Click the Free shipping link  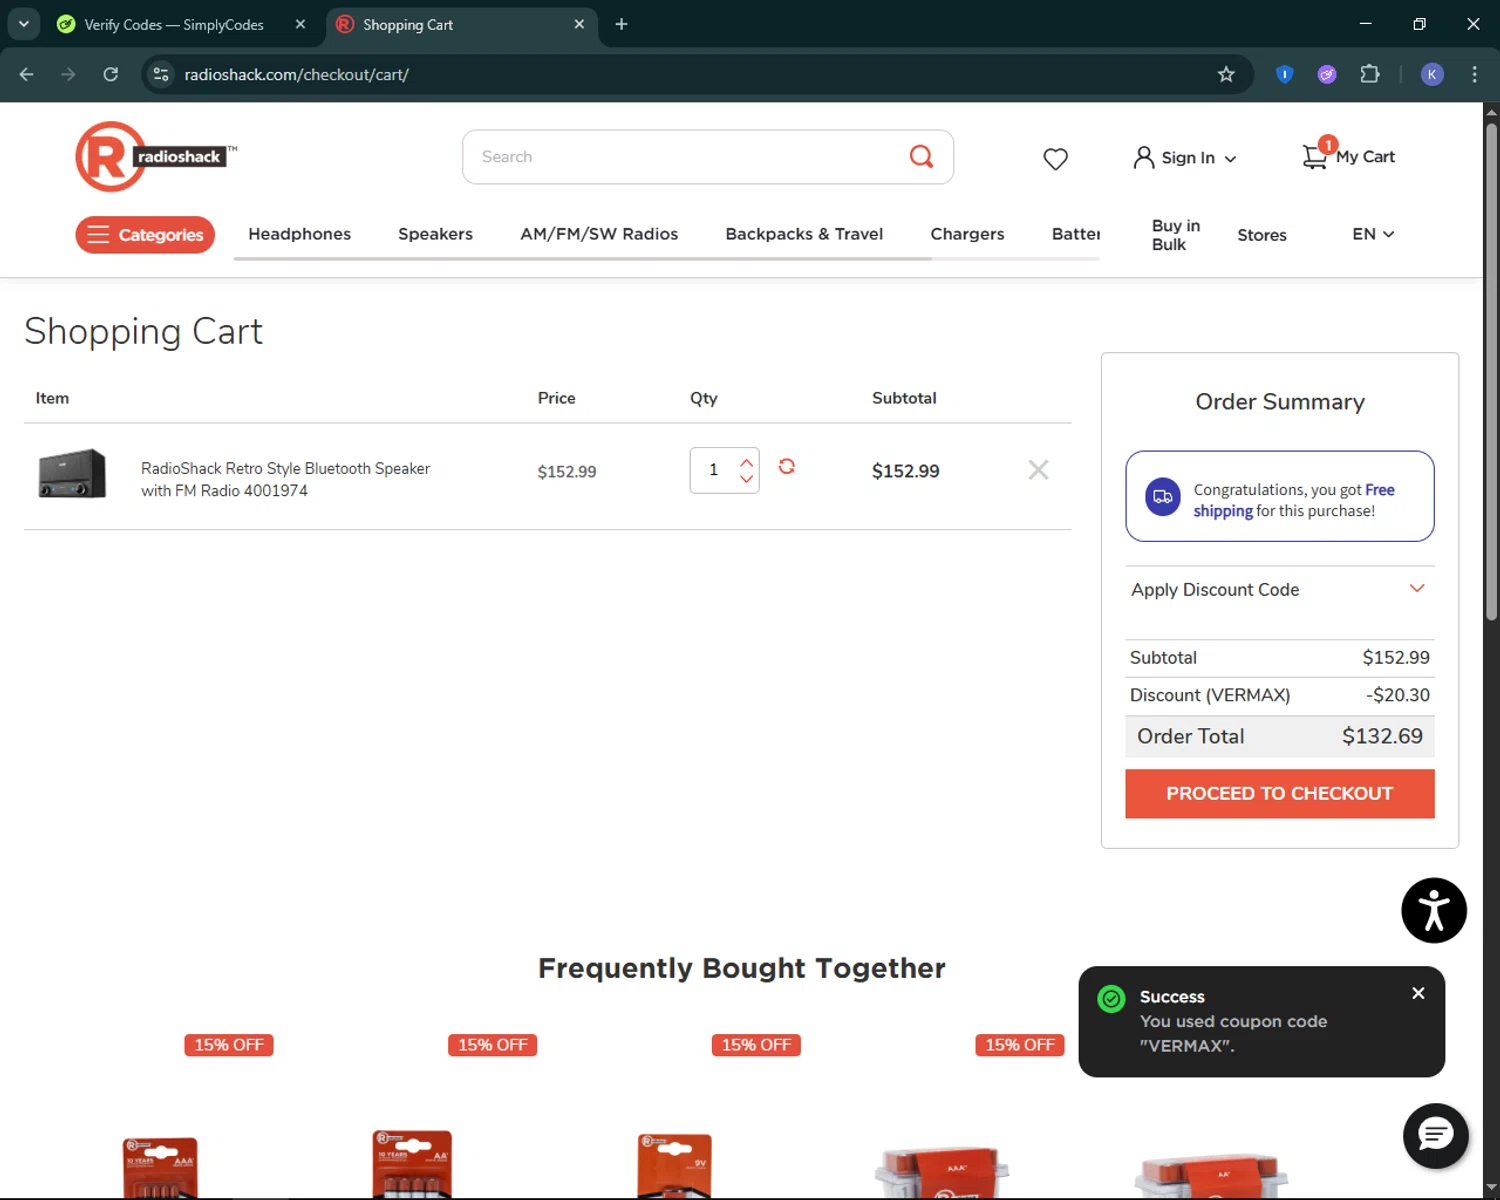pos(1293,500)
